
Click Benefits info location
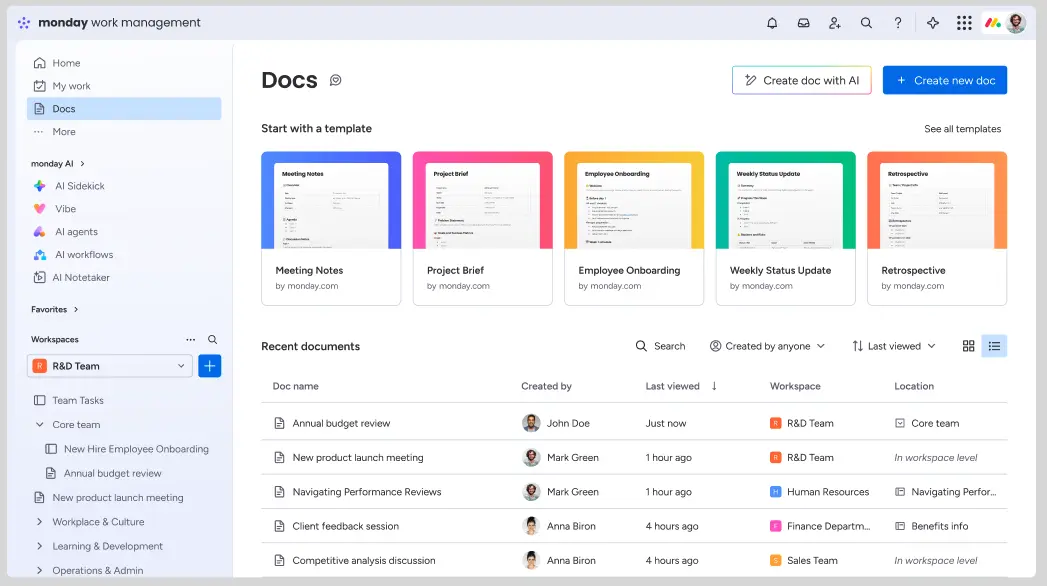(x=931, y=526)
